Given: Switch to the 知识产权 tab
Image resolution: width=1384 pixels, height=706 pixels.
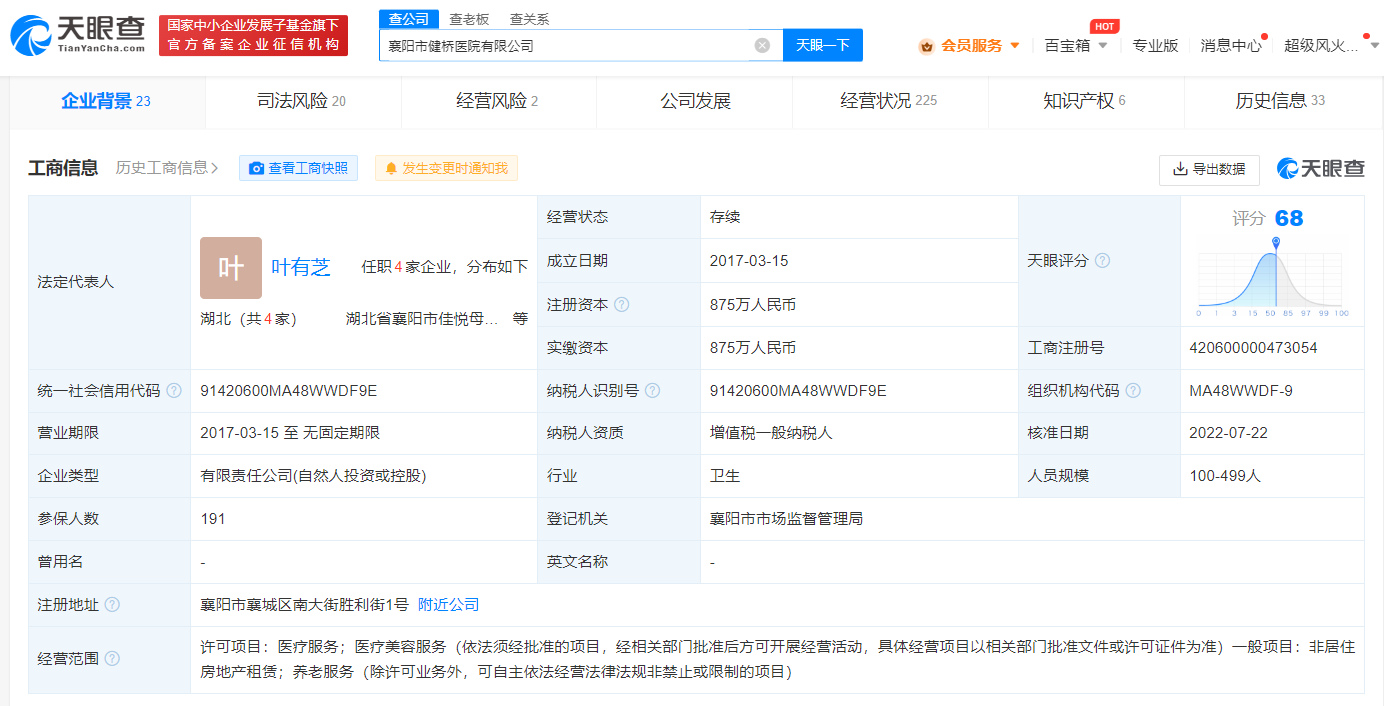Looking at the screenshot, I should point(1085,101).
